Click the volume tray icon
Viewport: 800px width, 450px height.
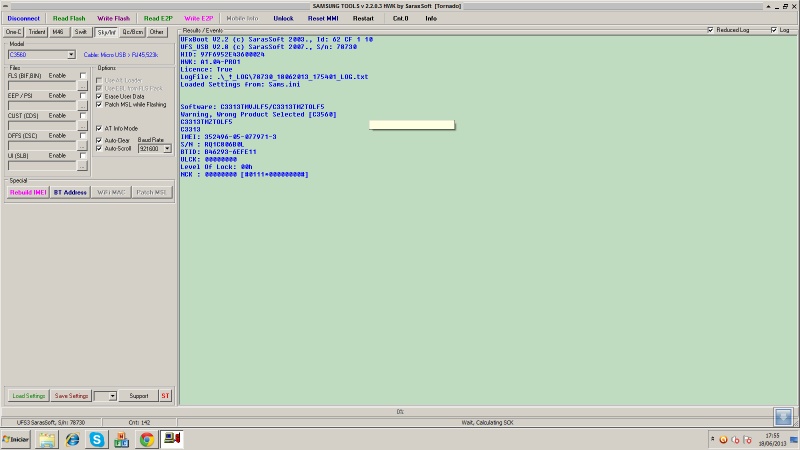pyautogui.click(x=735, y=440)
